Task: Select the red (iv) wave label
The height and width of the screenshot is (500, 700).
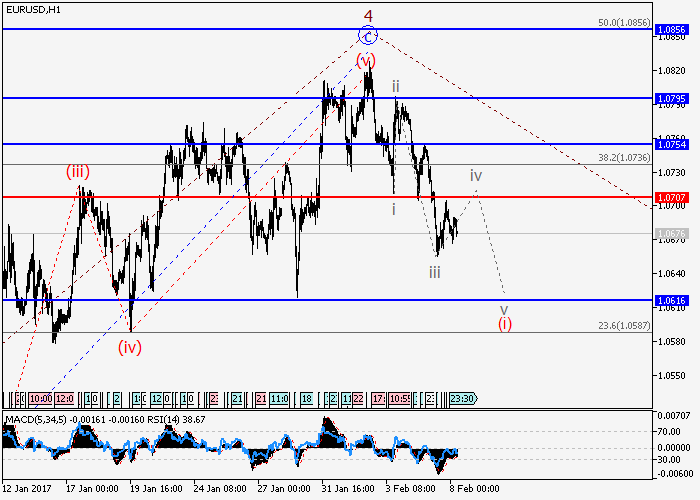Action: point(130,347)
